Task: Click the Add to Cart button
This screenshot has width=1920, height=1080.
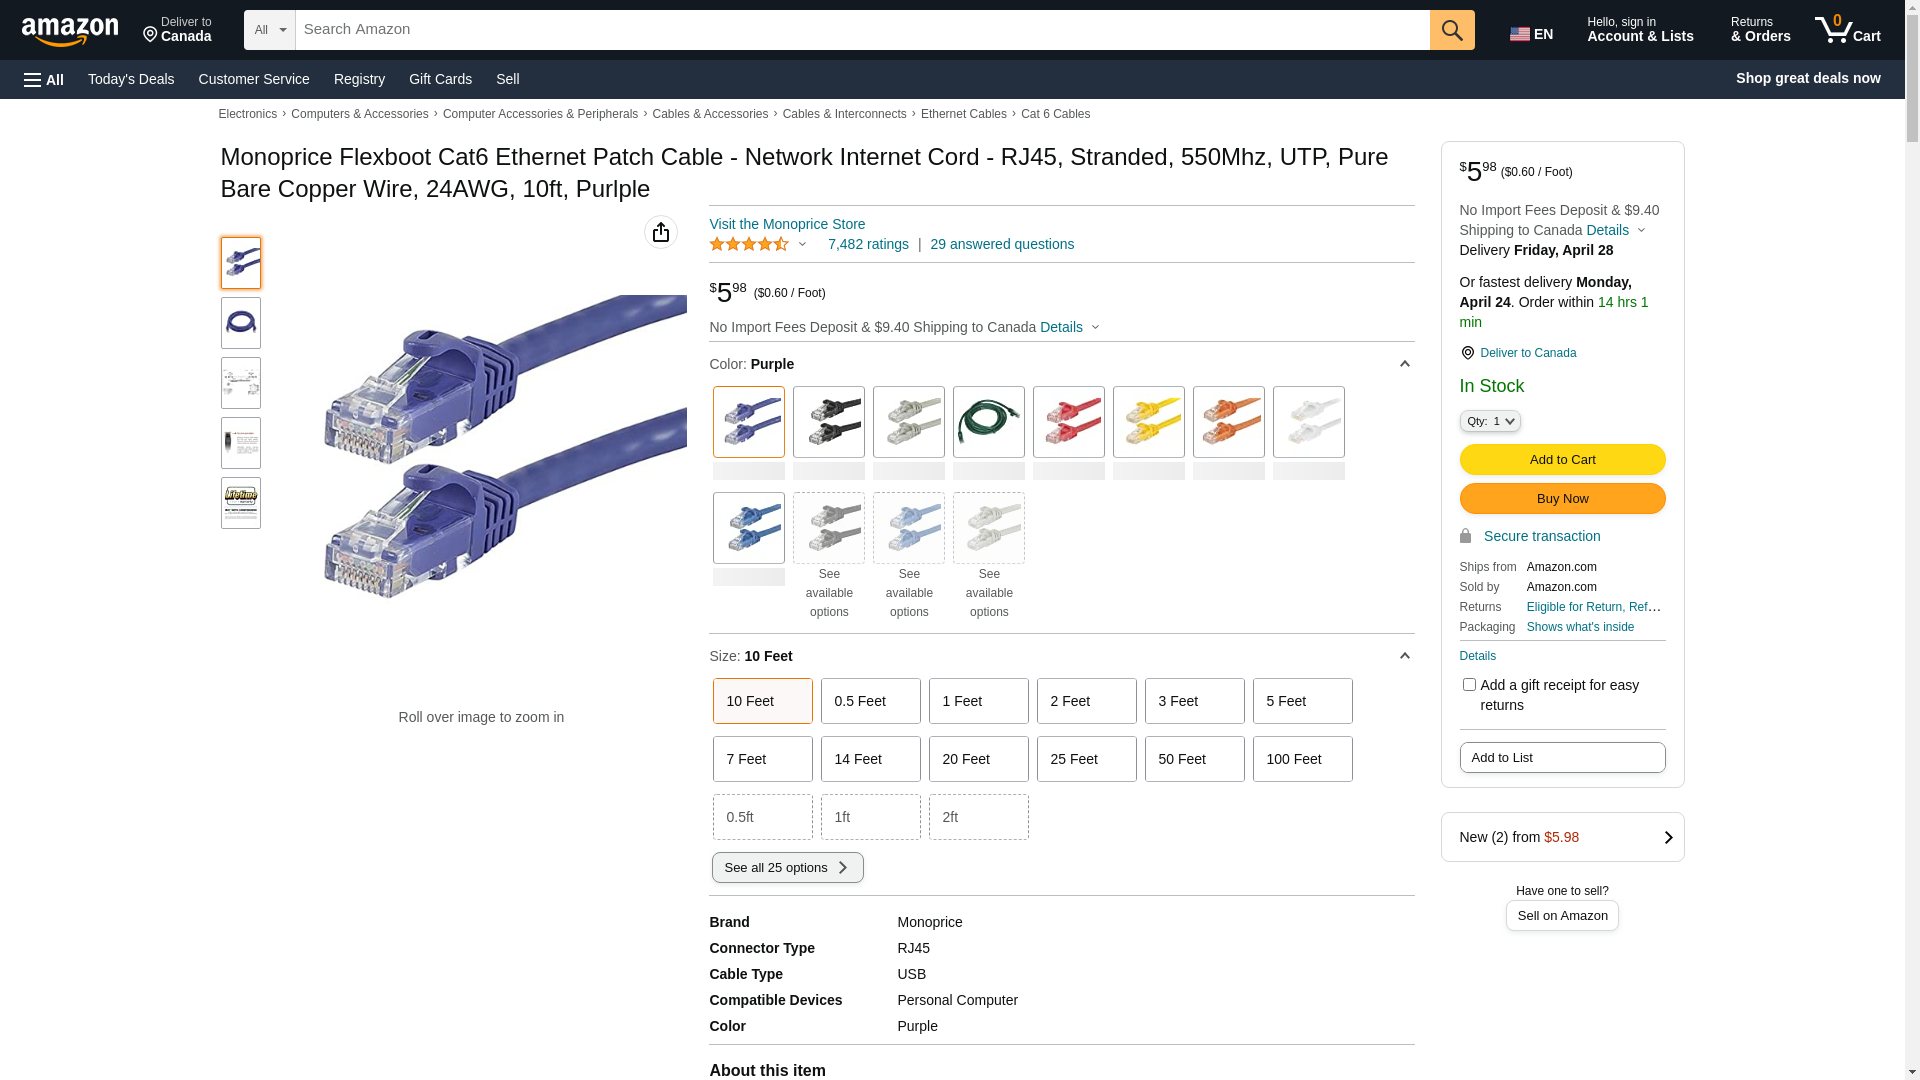Action: tap(1562, 459)
